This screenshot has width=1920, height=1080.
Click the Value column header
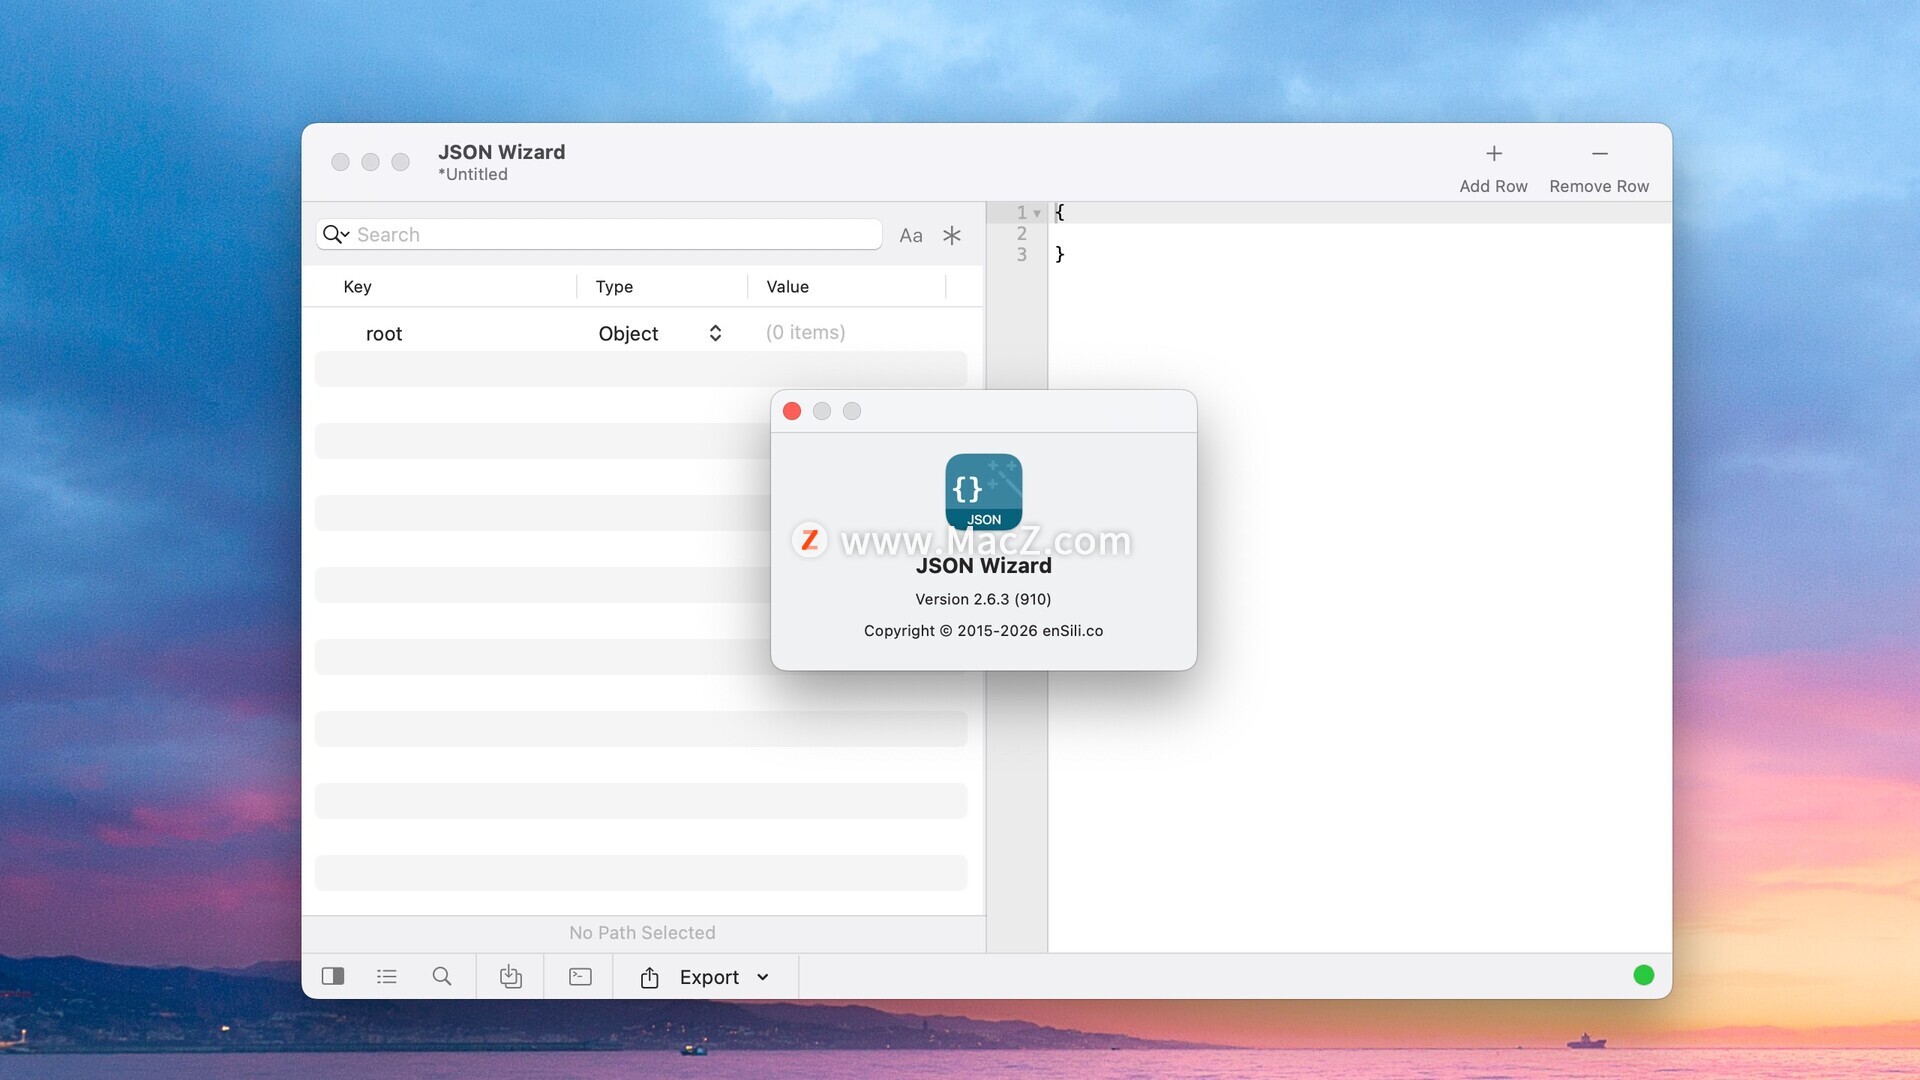tap(787, 287)
